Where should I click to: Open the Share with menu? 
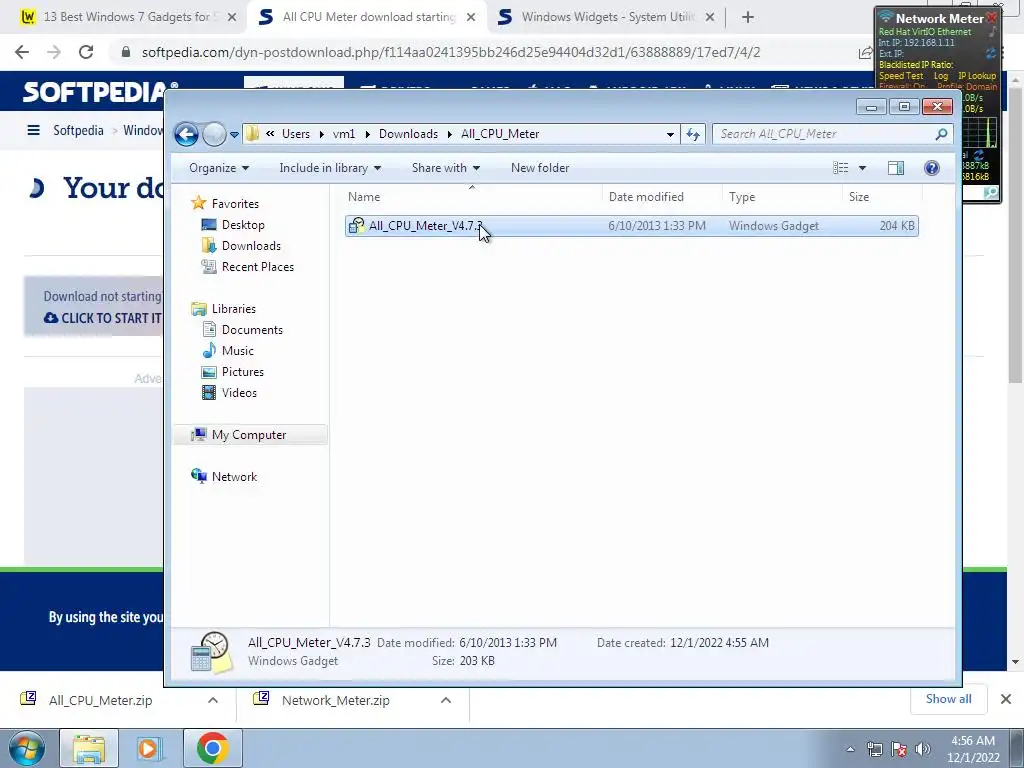(x=445, y=168)
